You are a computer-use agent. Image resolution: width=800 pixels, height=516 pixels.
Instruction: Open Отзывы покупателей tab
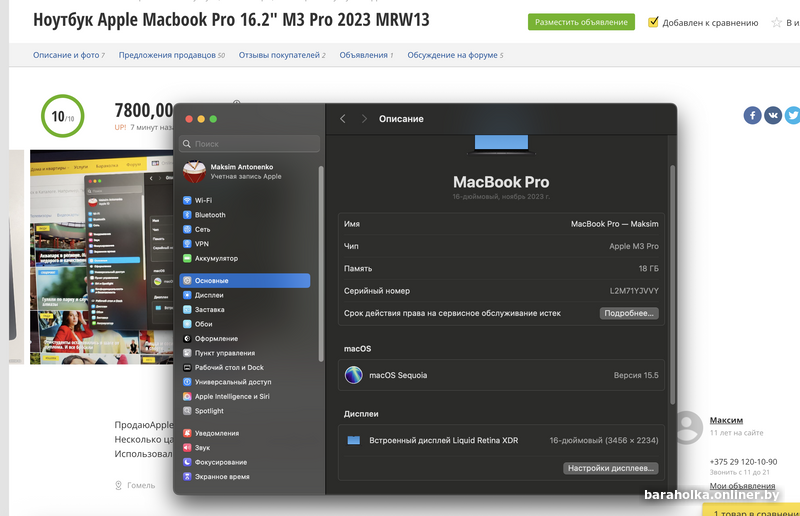point(282,55)
